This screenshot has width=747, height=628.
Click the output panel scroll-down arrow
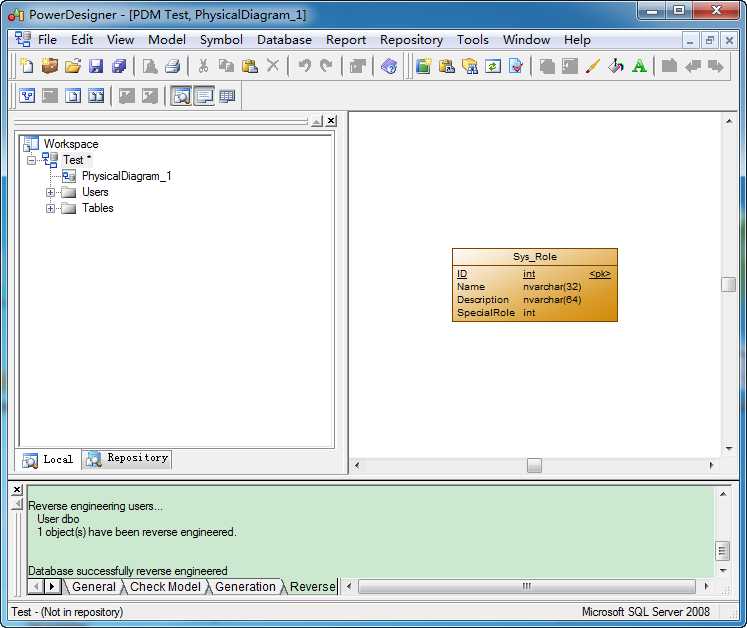[723, 570]
